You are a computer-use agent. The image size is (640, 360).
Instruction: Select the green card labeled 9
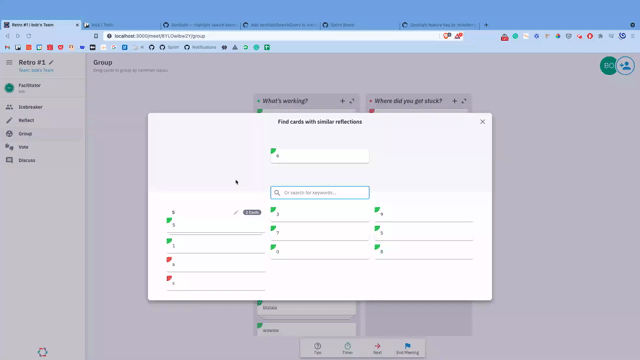click(424, 214)
